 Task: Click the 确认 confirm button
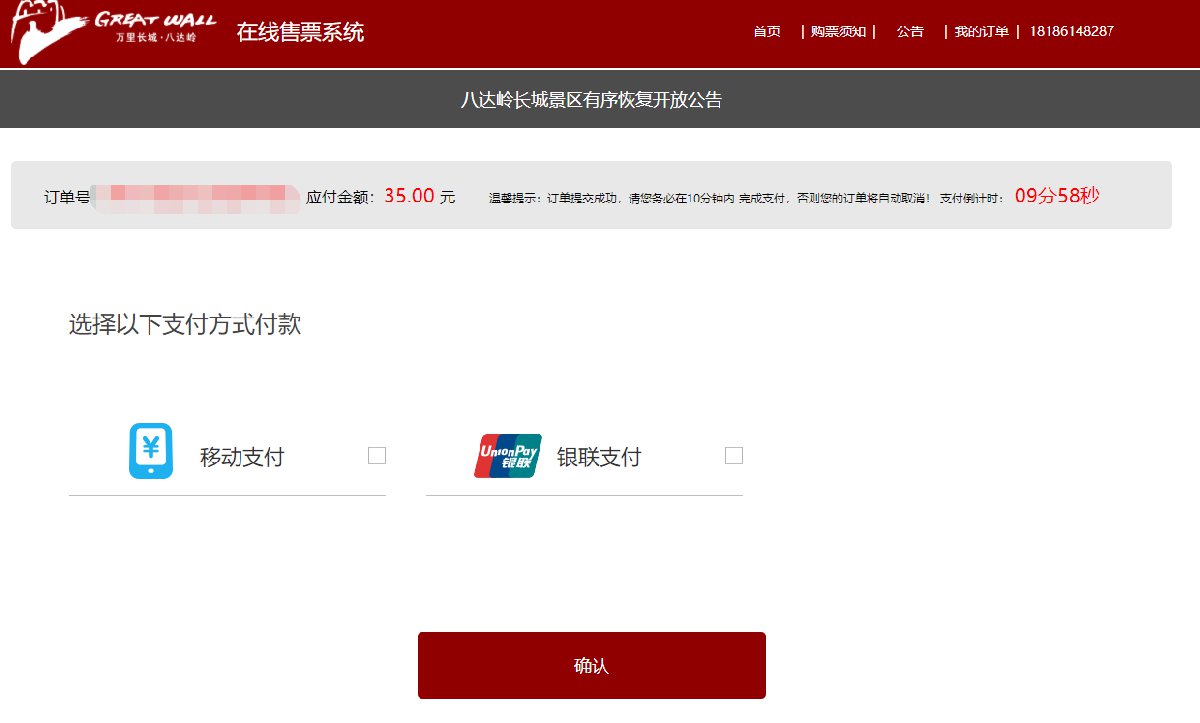click(x=592, y=665)
